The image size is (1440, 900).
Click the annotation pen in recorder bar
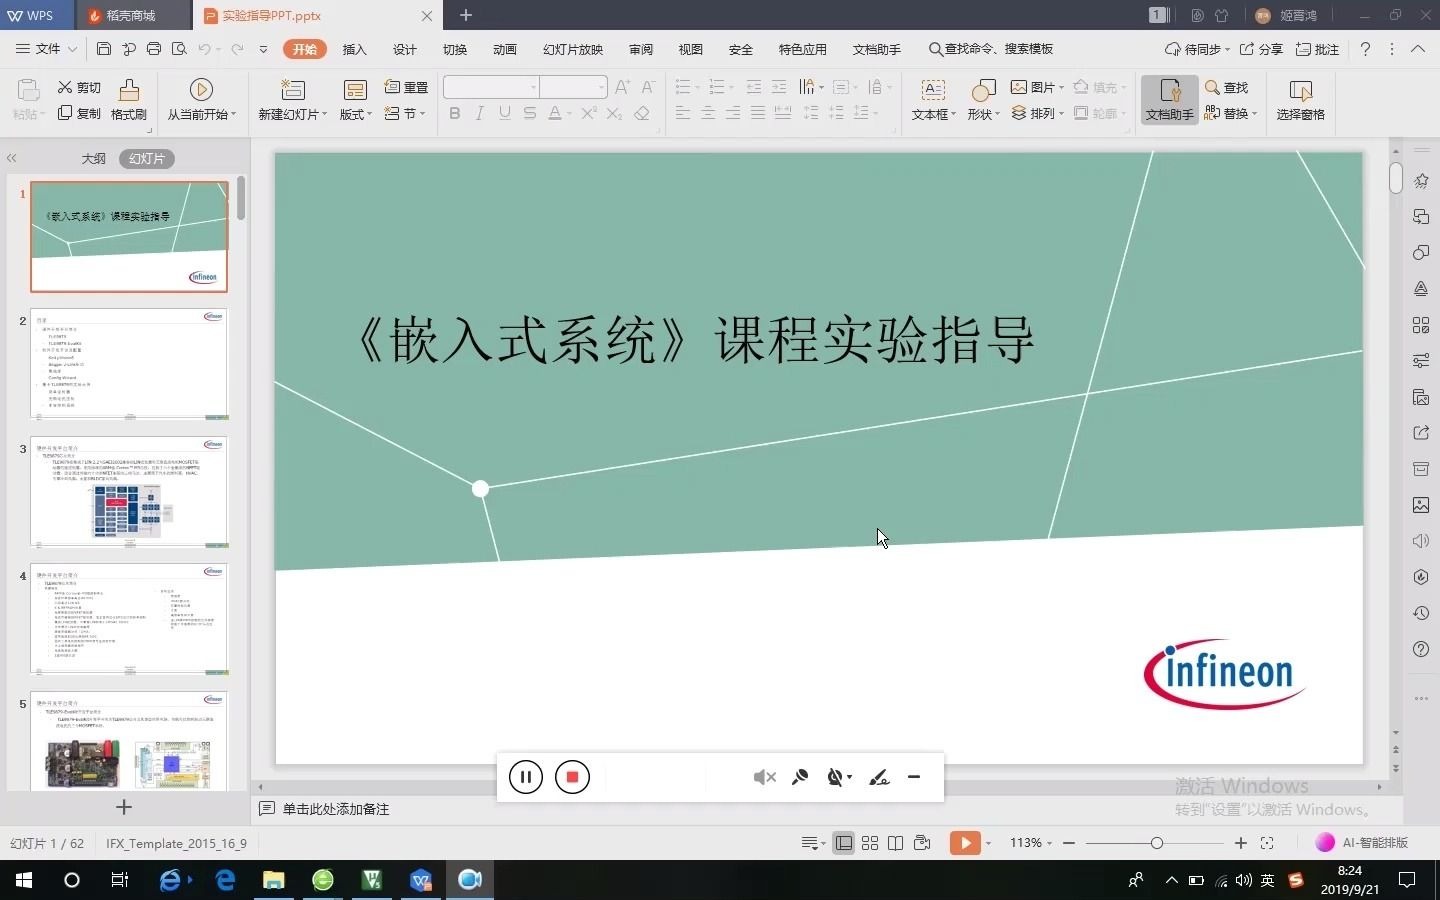click(x=879, y=777)
